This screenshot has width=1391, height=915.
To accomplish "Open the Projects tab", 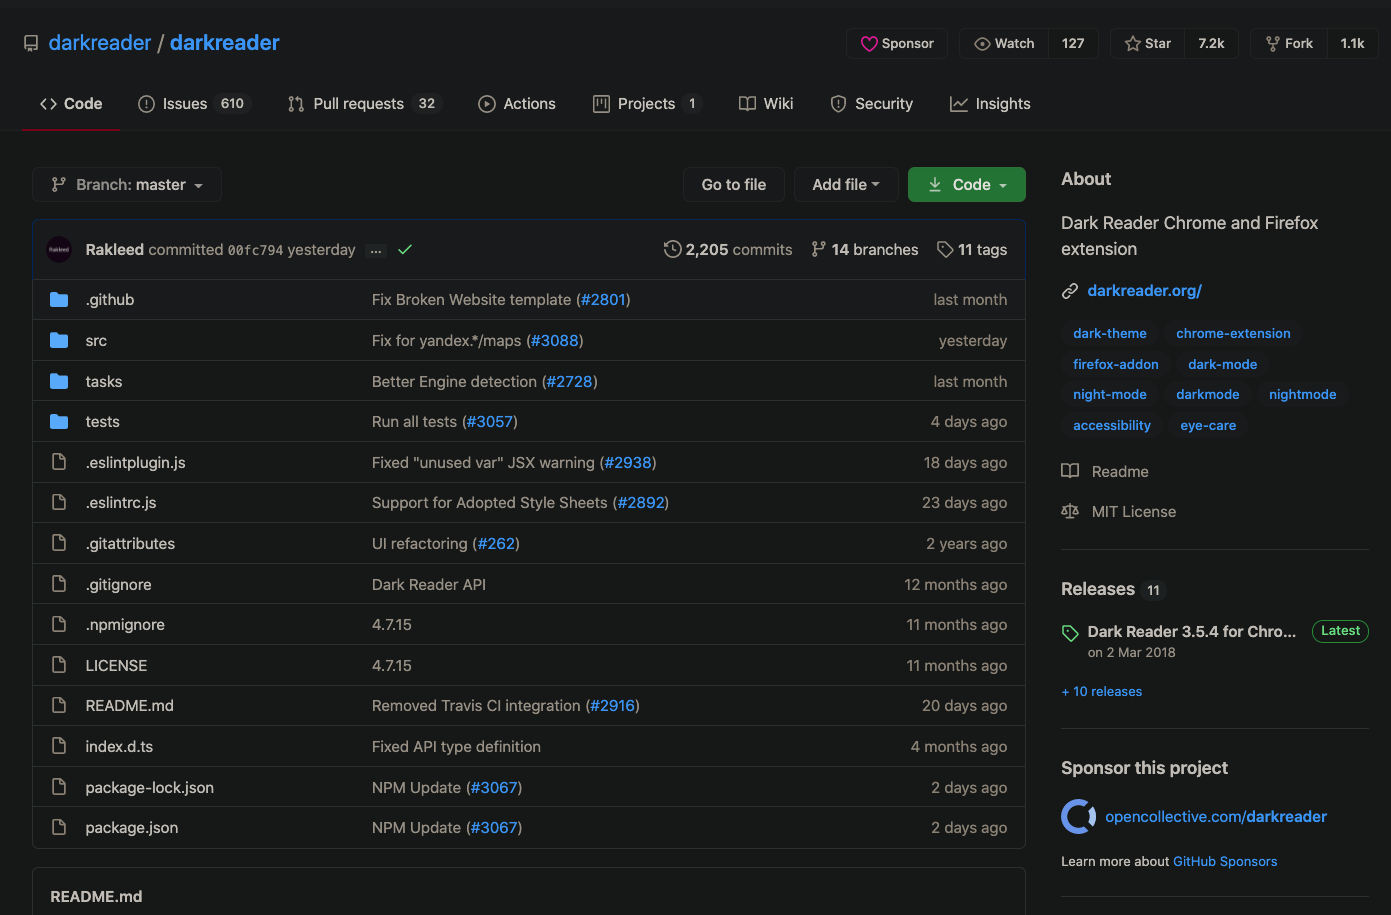I will click(x=647, y=104).
